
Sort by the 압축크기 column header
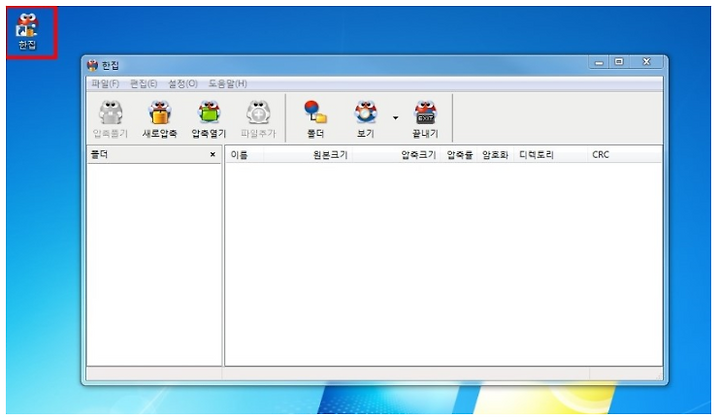pyautogui.click(x=396, y=155)
